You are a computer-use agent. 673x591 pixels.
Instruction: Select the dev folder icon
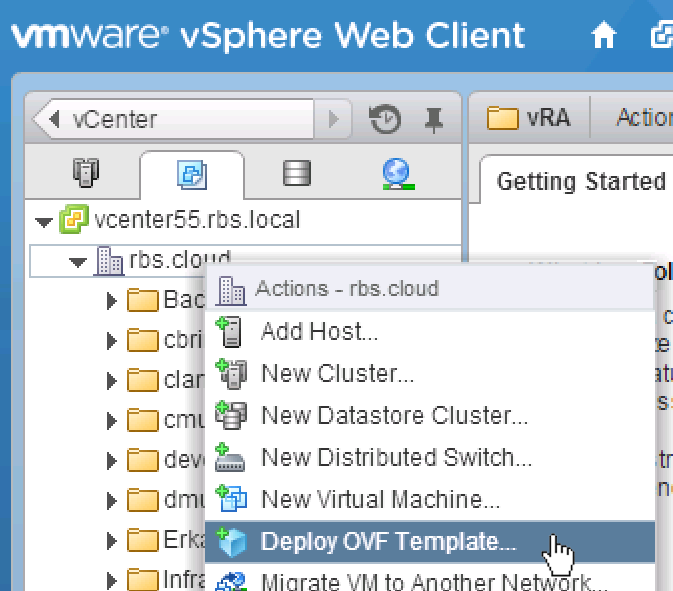(142, 459)
